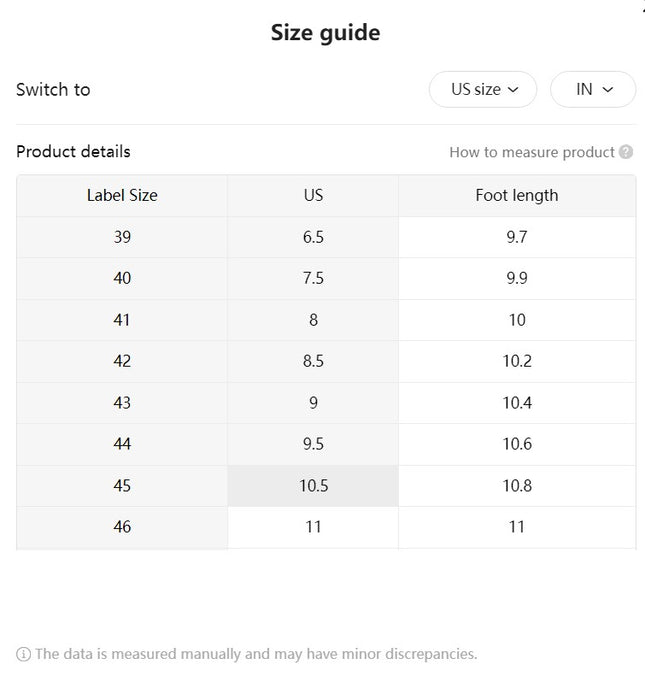Image resolution: width=645 pixels, height=688 pixels.
Task: Select the US 7.5 cell
Action: click(x=313, y=279)
